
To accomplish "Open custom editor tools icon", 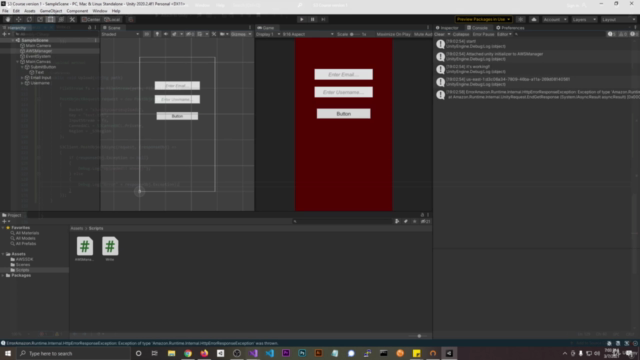I will (x=72, y=19).
